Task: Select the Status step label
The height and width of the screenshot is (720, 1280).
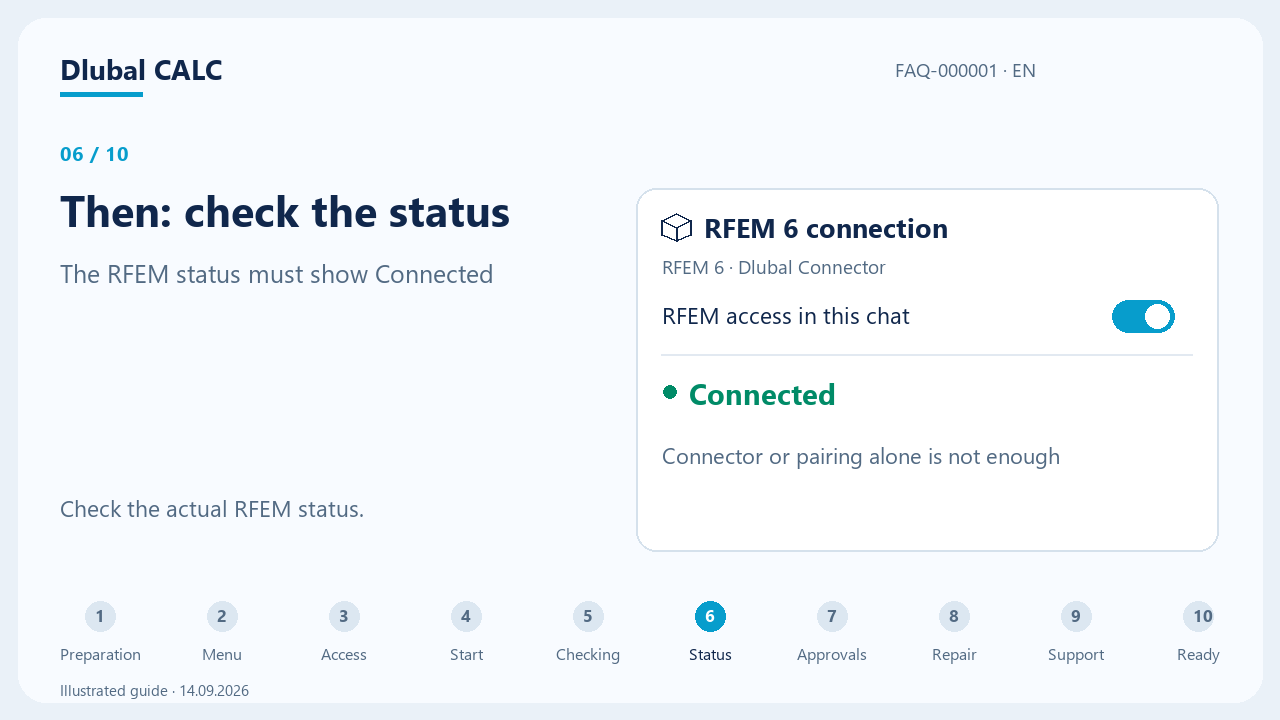Action: pos(710,655)
